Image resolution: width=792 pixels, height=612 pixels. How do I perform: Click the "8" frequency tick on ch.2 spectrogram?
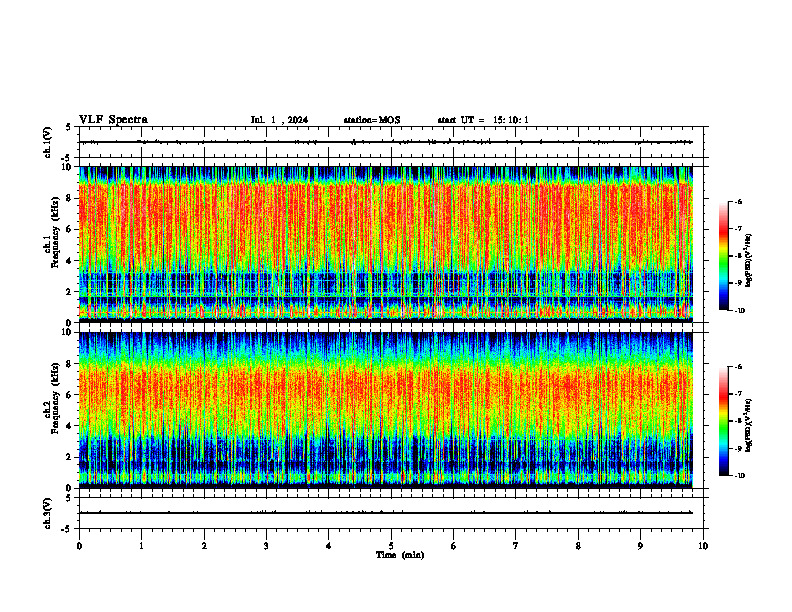click(x=70, y=364)
